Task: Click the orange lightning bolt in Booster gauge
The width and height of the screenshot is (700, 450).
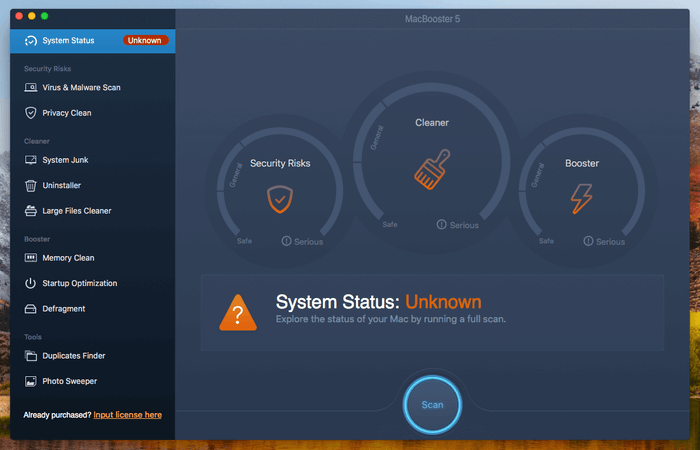Action: [x=582, y=199]
